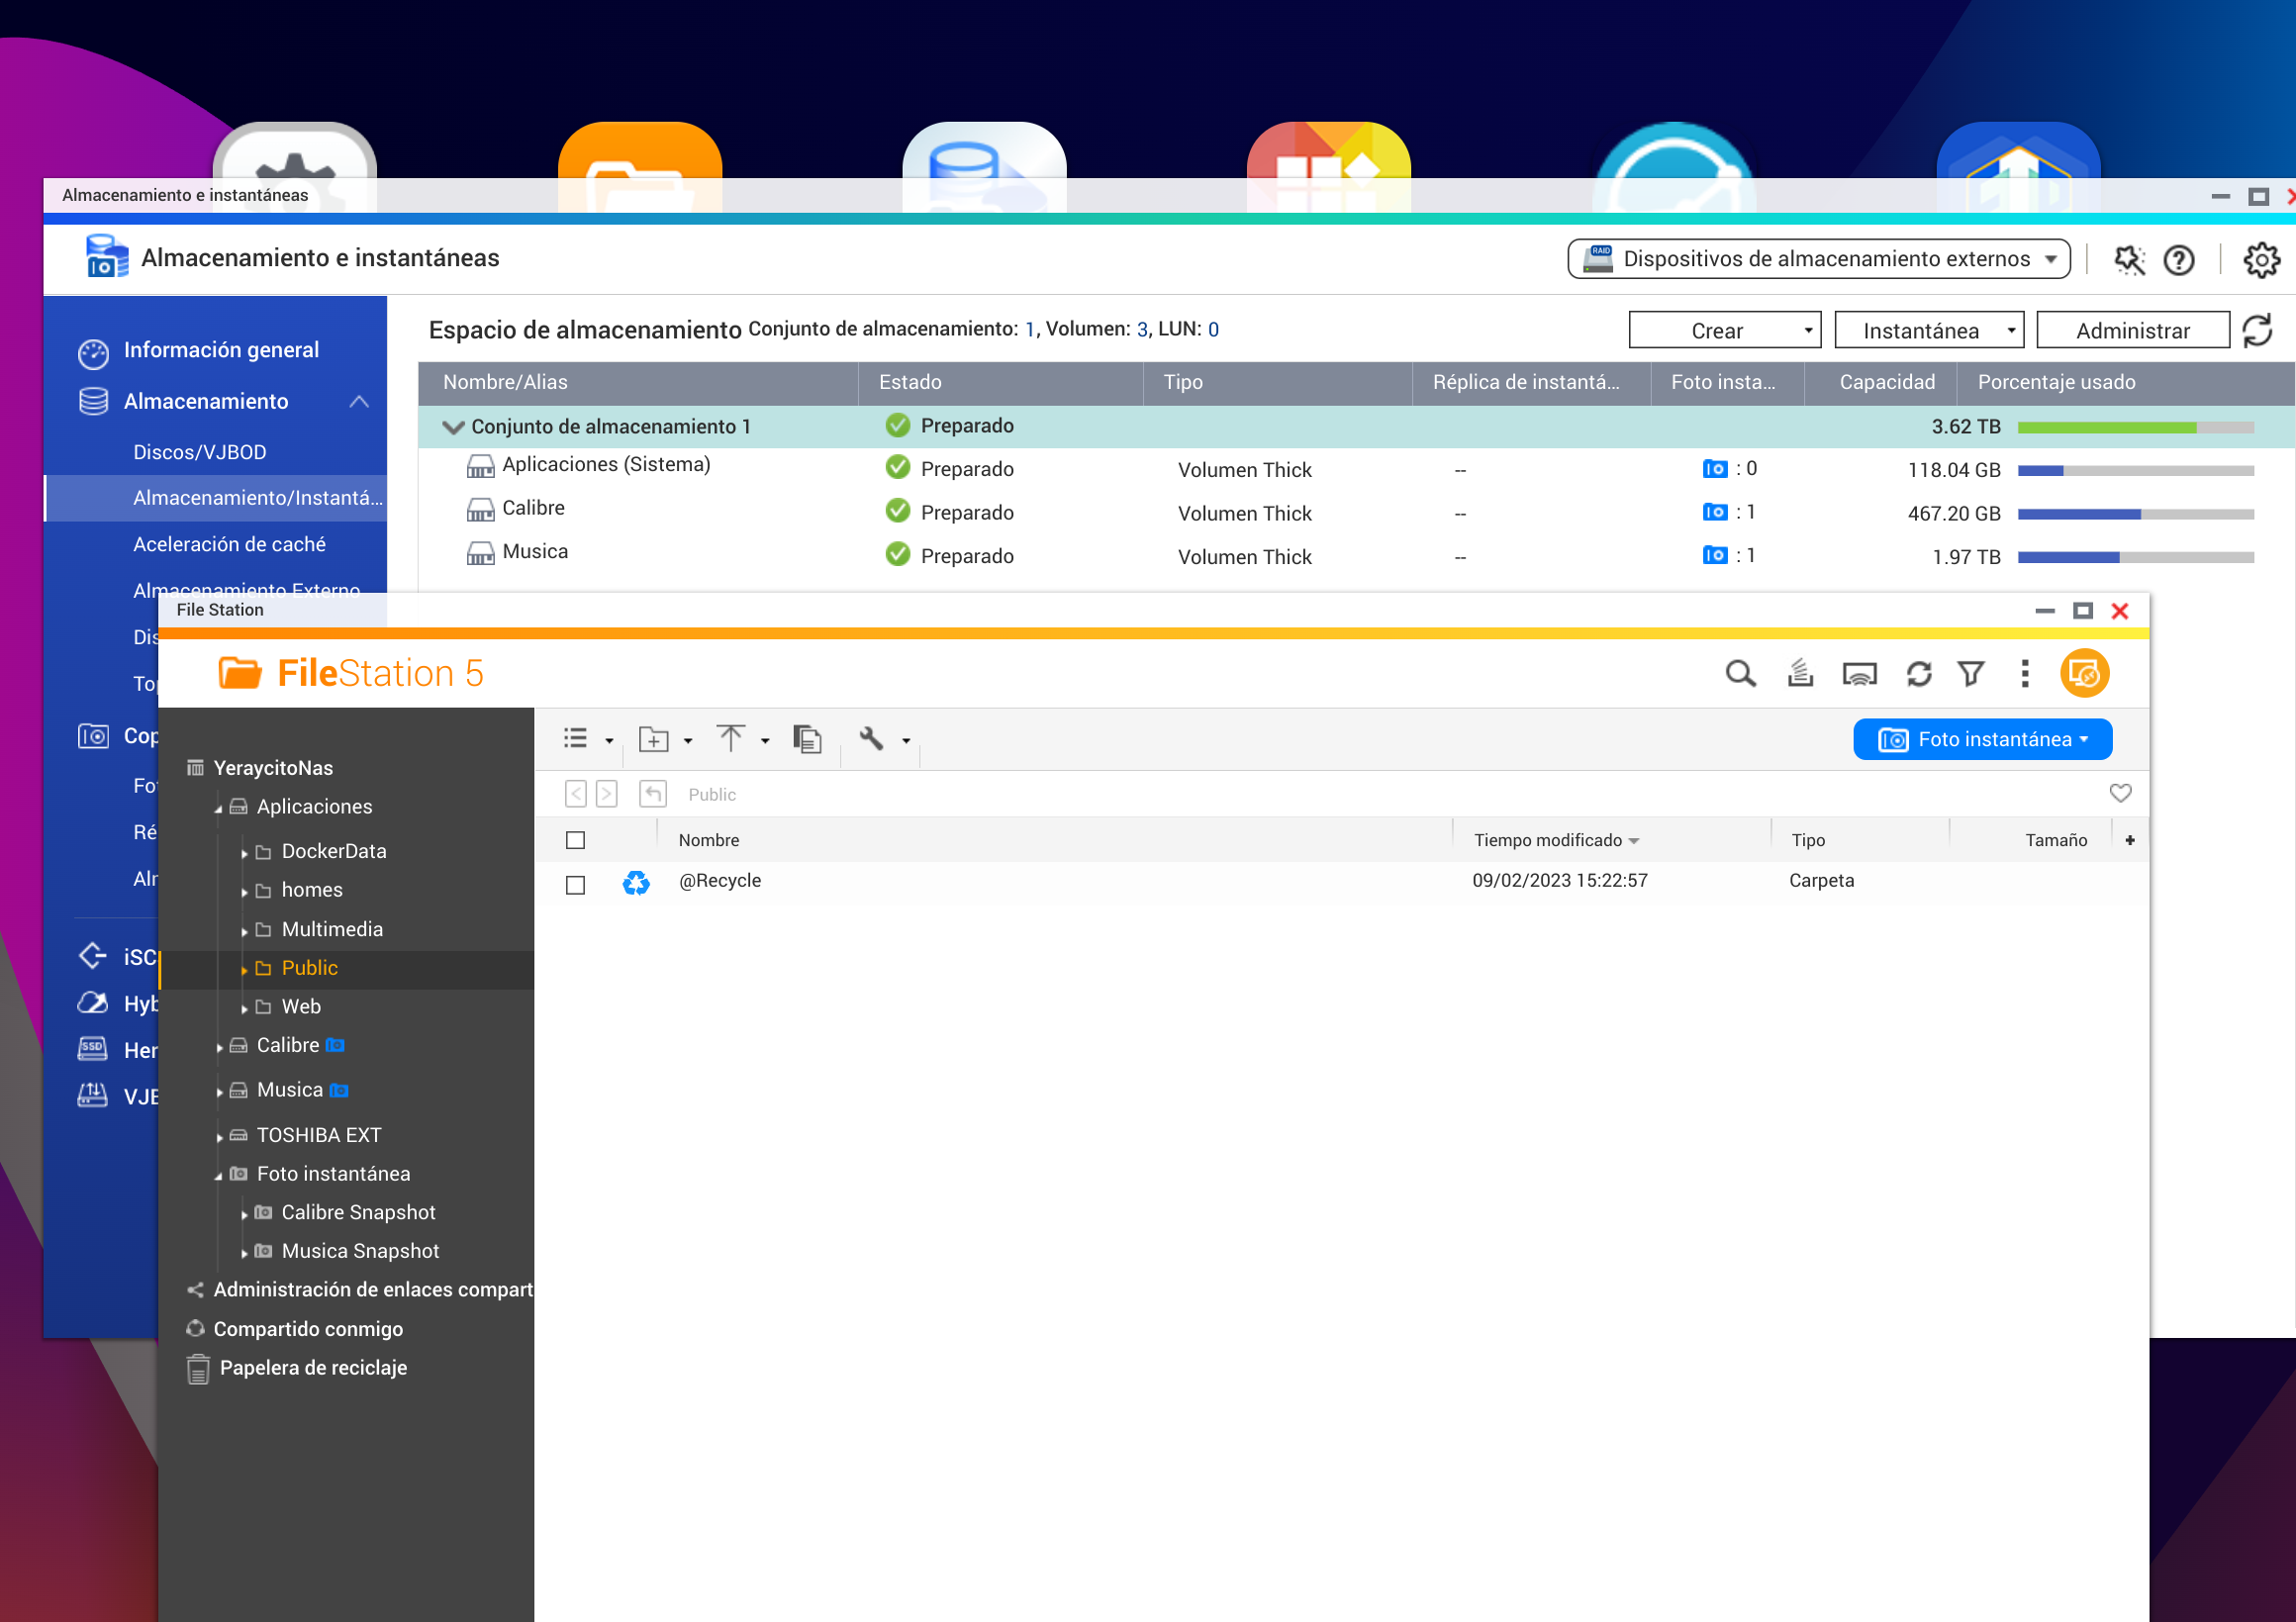Viewport: 2296px width, 1622px height.
Task: Open the remote mount icon in File Station
Action: pyautogui.click(x=1859, y=674)
